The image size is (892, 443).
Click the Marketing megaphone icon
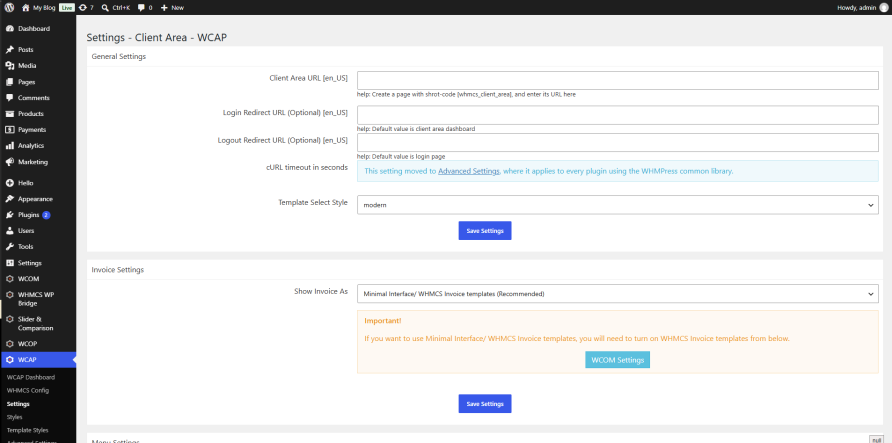(x=10, y=162)
